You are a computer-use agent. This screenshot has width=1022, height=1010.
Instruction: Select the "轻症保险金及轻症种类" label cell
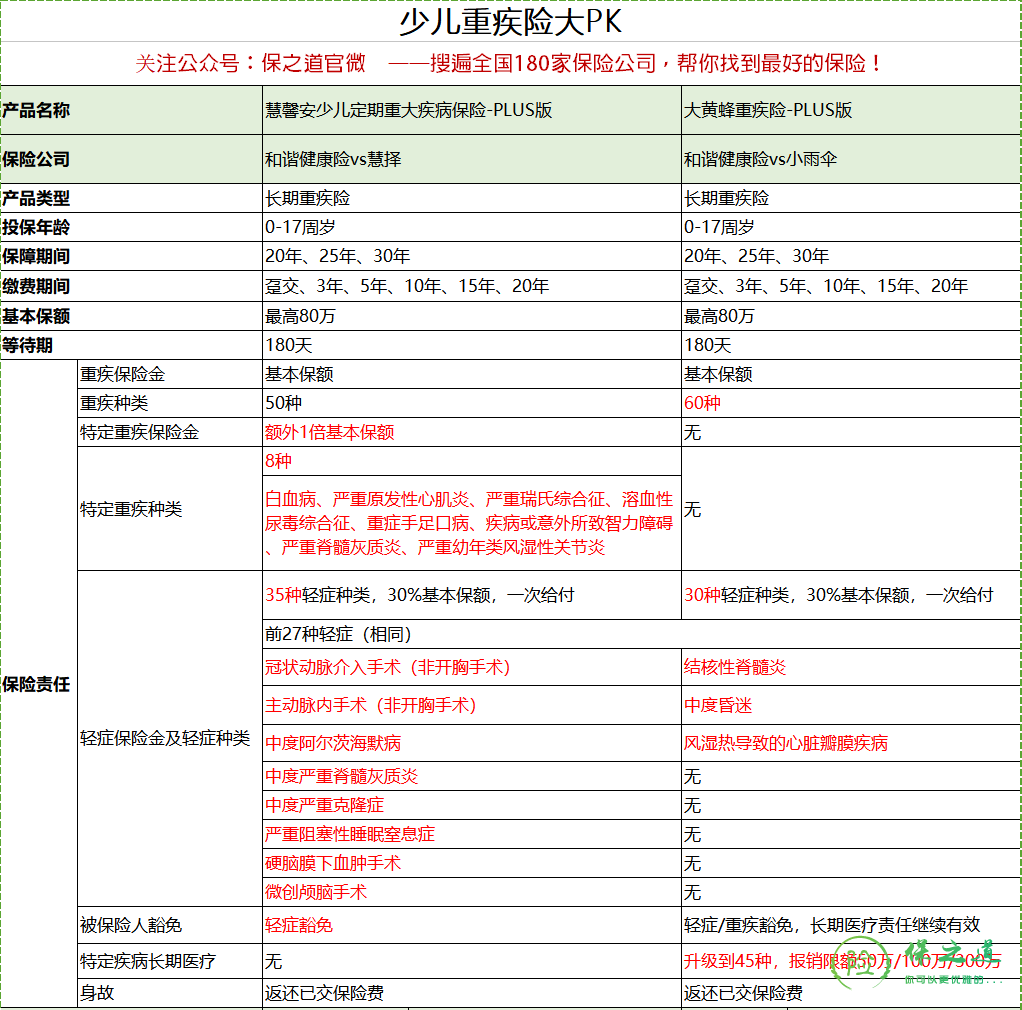[x=169, y=738]
